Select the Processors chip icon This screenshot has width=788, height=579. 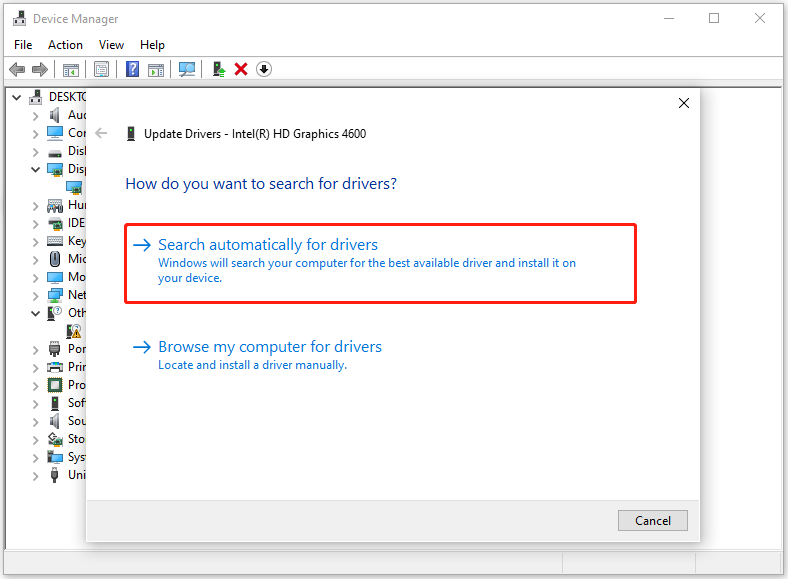(x=55, y=385)
